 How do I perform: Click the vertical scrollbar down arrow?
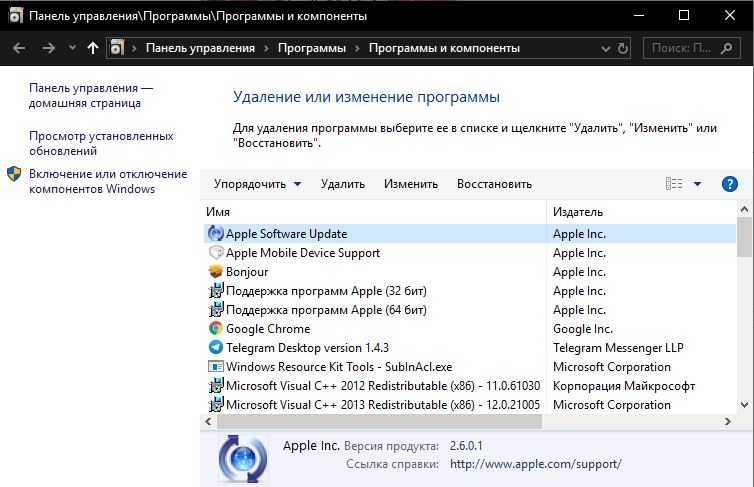point(744,405)
